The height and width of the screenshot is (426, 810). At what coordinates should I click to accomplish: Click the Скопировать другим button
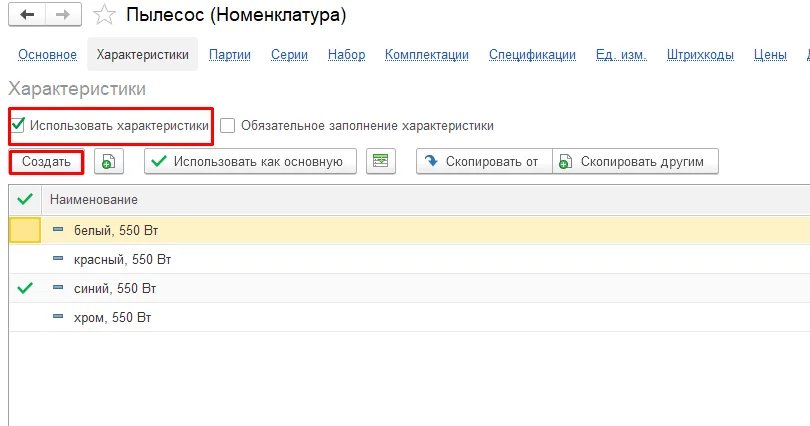pyautogui.click(x=635, y=162)
